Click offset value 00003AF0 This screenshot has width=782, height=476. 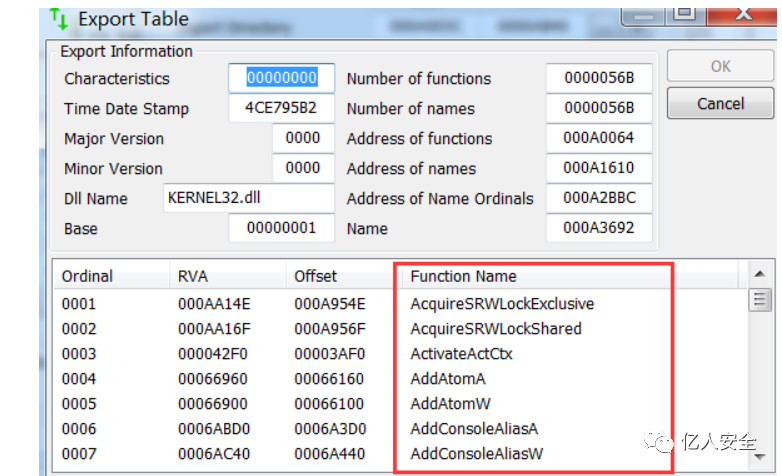[x=330, y=354]
